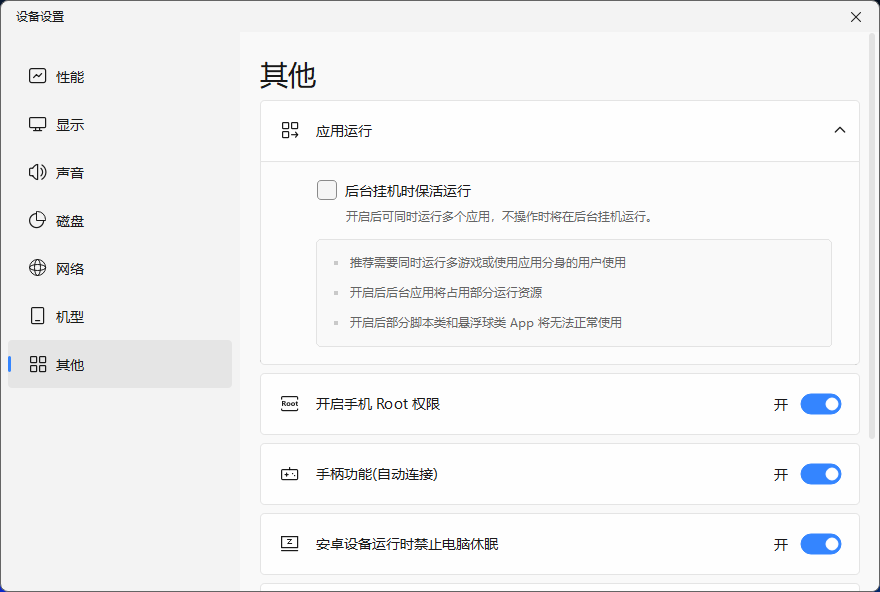Close the 设备设置 window
Viewport: 880px width, 592px height.
[x=855, y=17]
